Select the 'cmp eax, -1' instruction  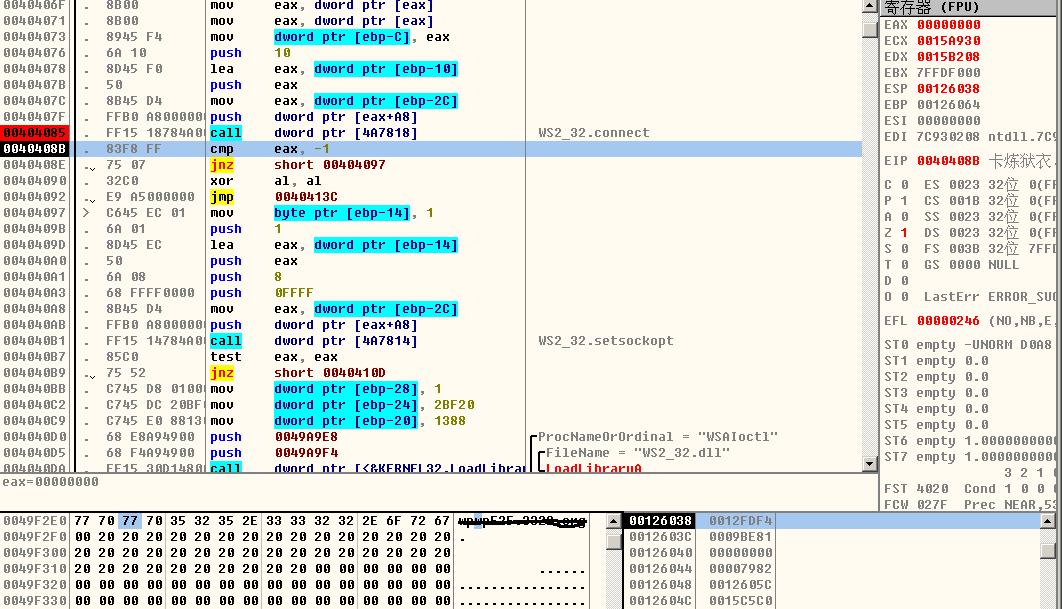click(270, 149)
